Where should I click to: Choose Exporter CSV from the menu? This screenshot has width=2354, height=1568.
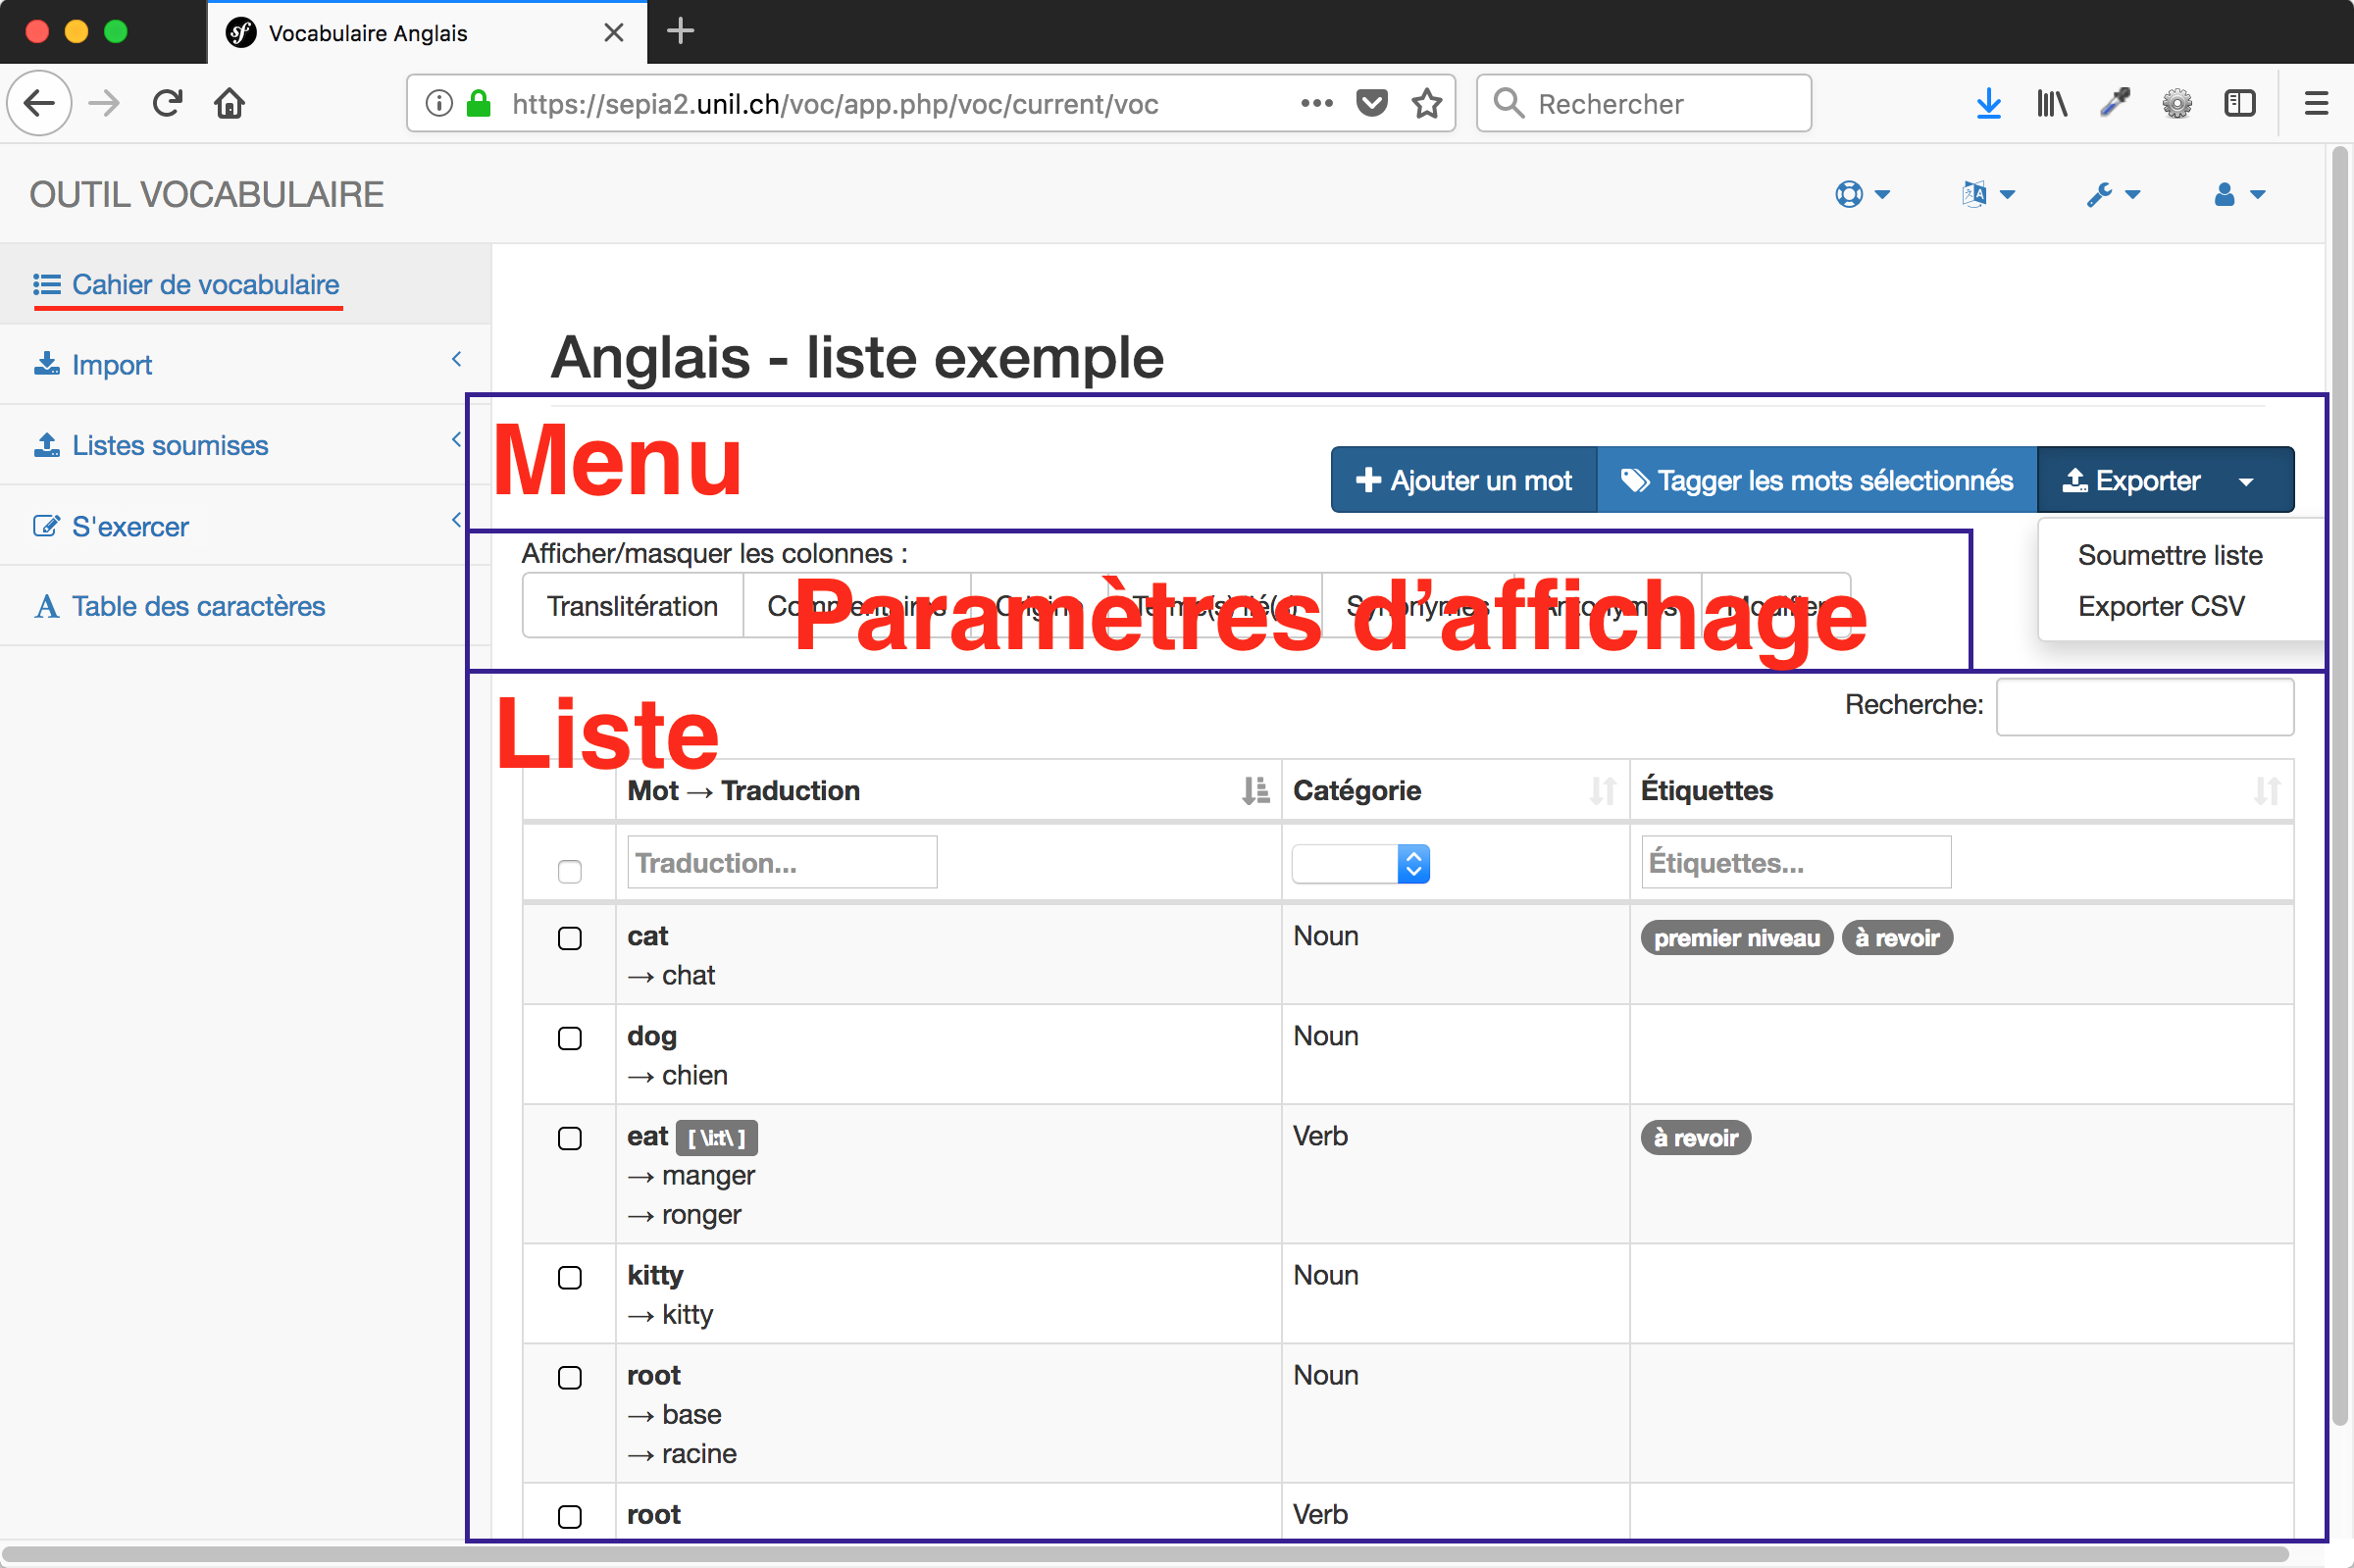(x=2160, y=606)
